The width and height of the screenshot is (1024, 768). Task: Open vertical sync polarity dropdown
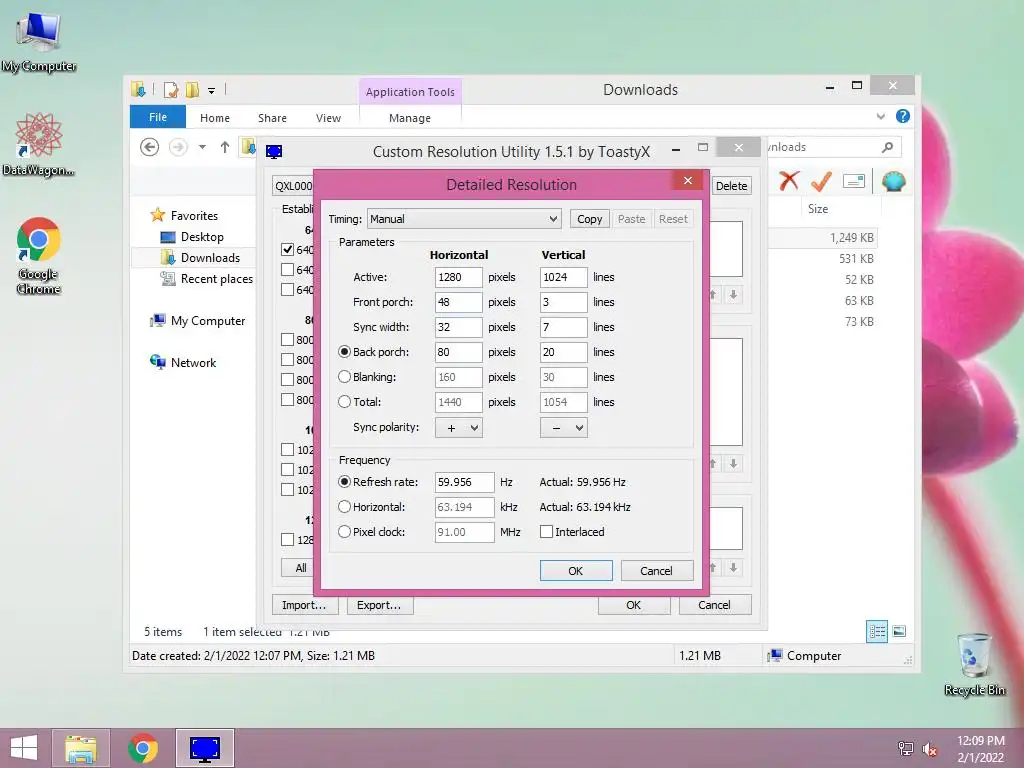(x=564, y=428)
